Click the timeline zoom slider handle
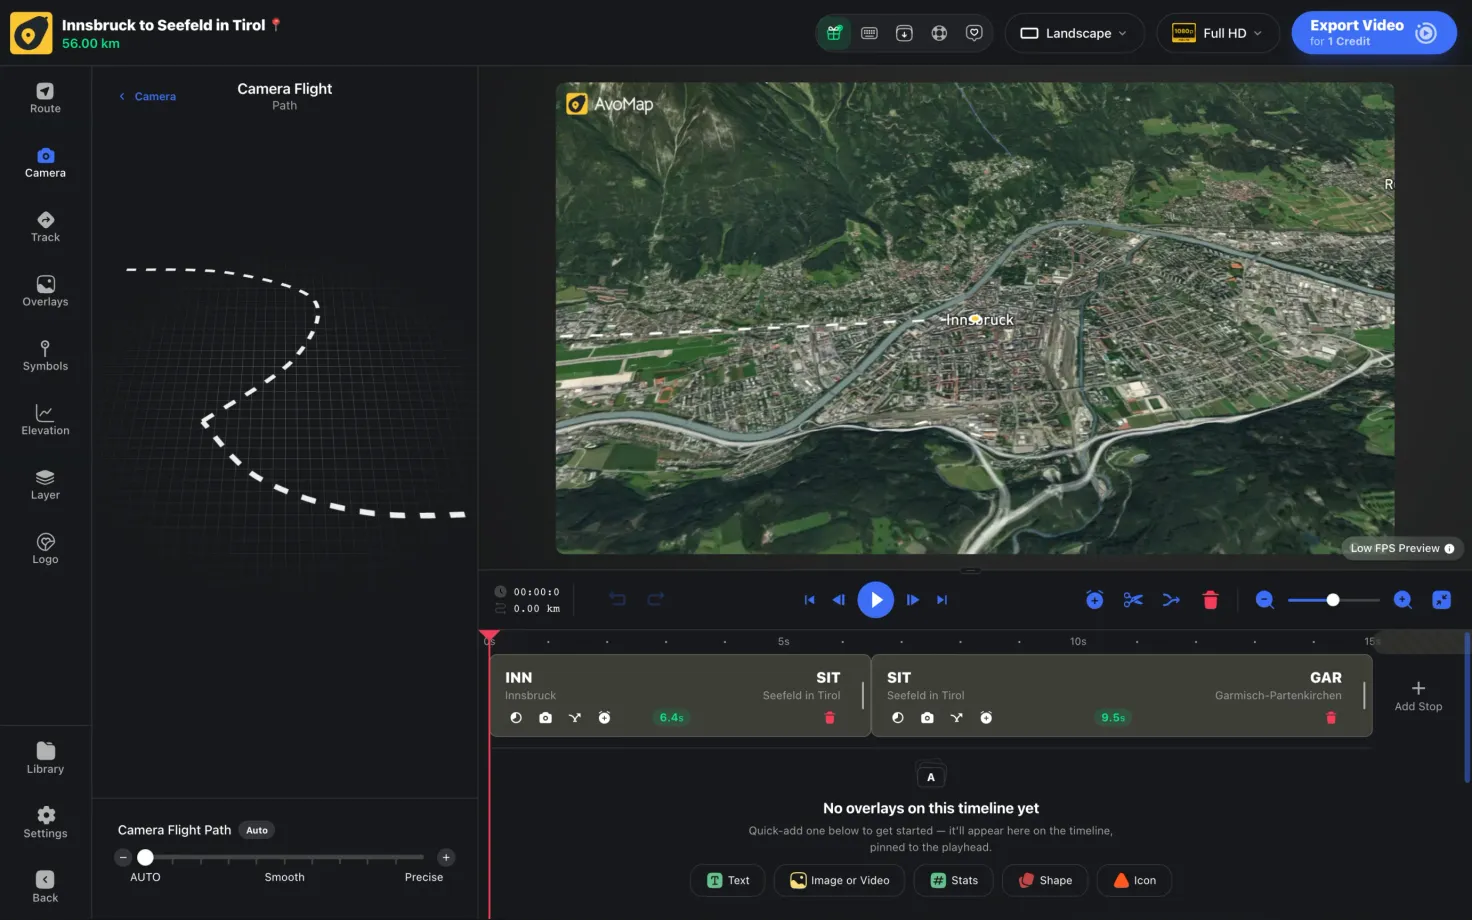The width and height of the screenshot is (1472, 920). (1333, 600)
